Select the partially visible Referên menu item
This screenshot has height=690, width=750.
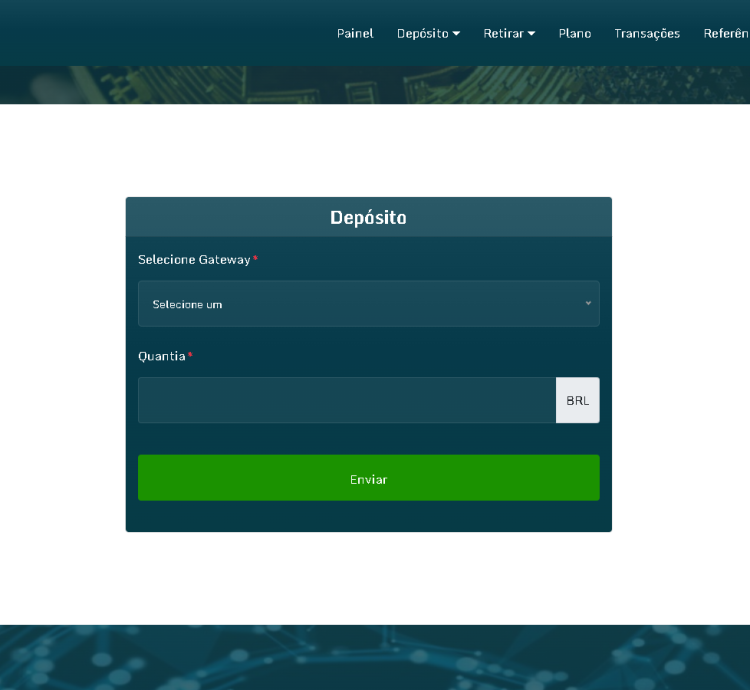point(726,33)
